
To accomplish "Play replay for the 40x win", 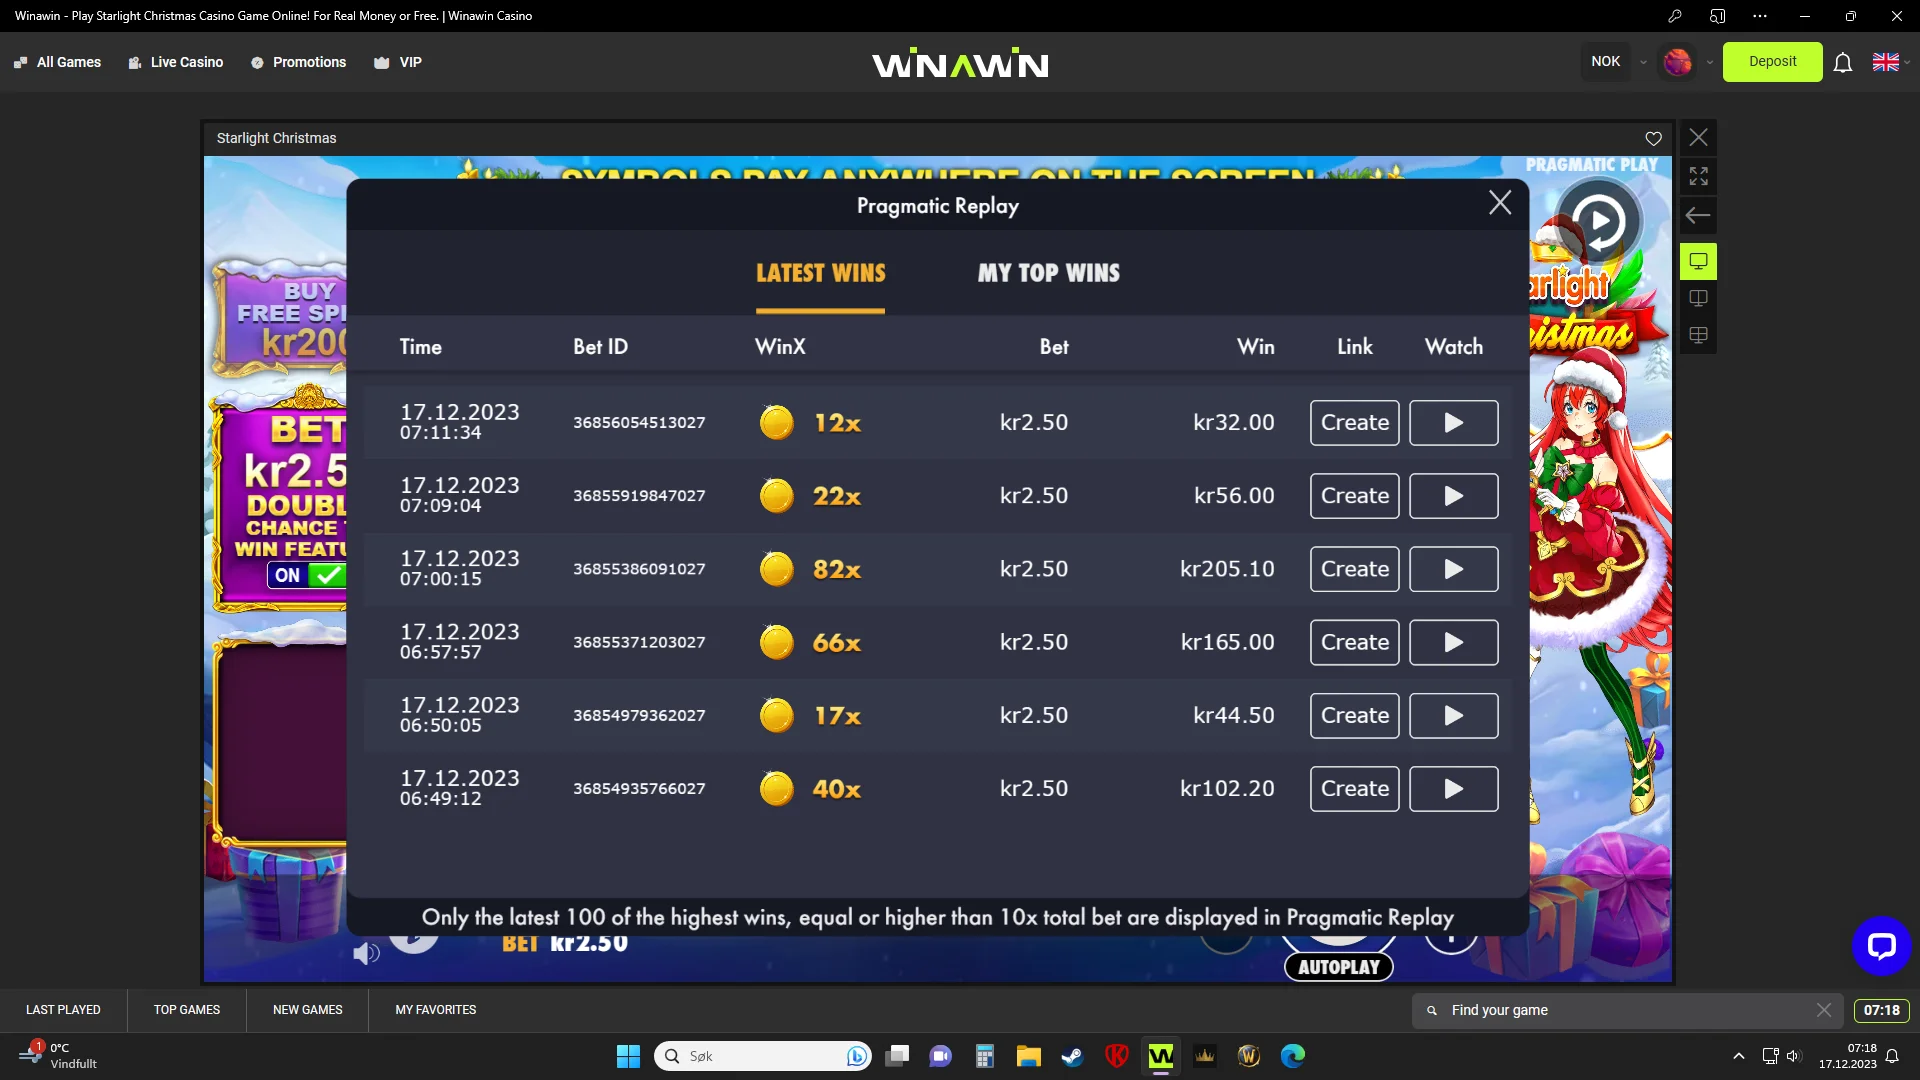I will 1454,789.
